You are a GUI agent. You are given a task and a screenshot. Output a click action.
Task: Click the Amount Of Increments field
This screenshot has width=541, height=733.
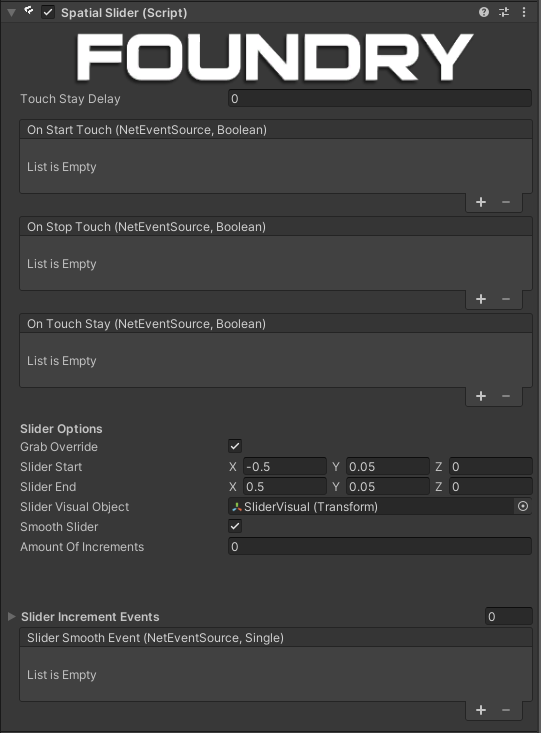coord(380,546)
